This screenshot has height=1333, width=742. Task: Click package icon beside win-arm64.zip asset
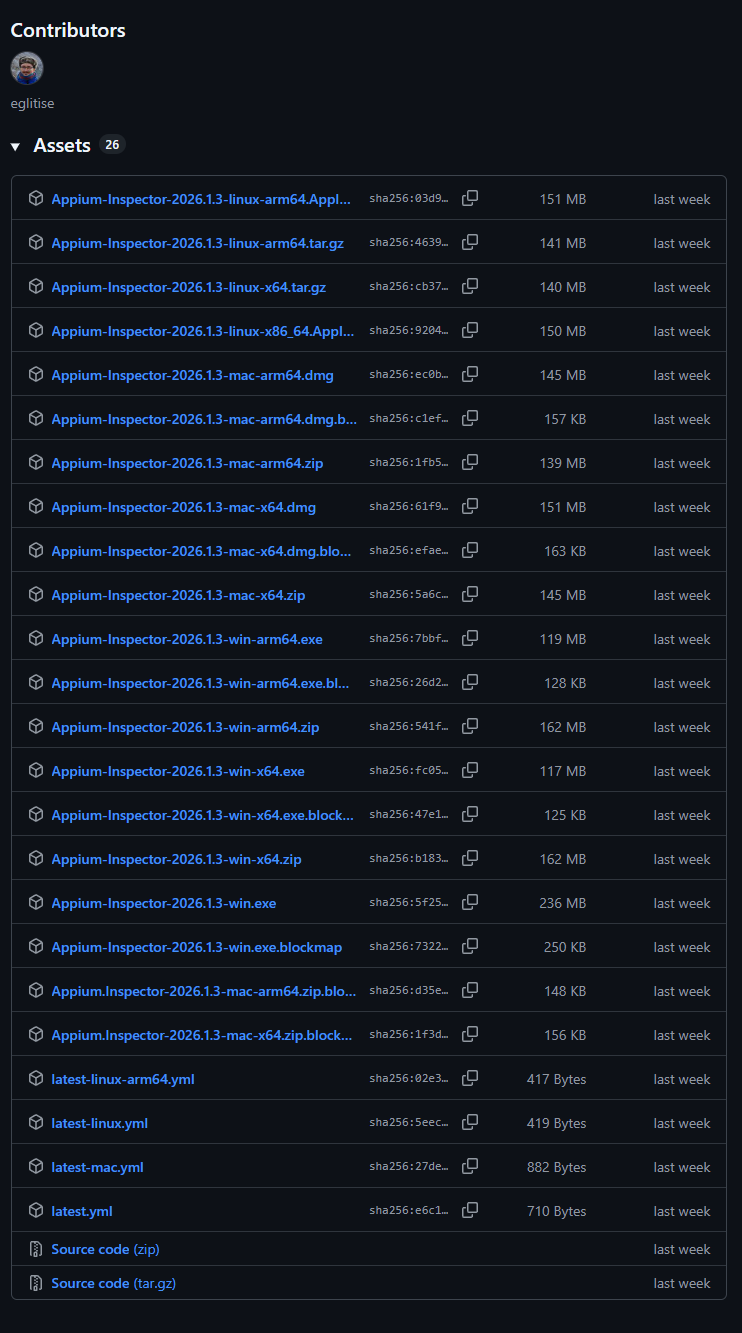click(x=36, y=727)
